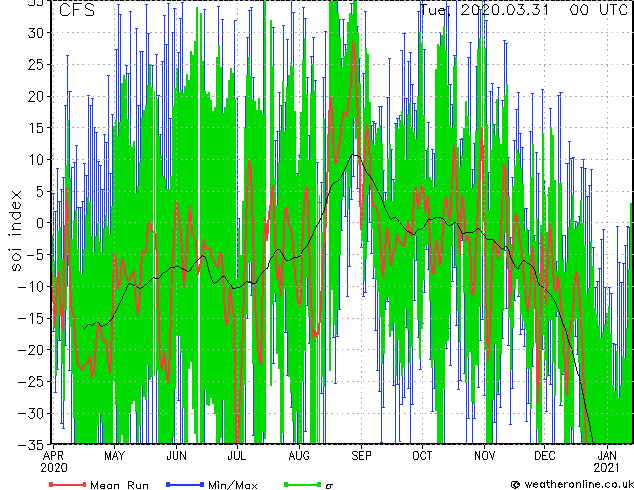Click the CFS model title label

tap(77, 10)
